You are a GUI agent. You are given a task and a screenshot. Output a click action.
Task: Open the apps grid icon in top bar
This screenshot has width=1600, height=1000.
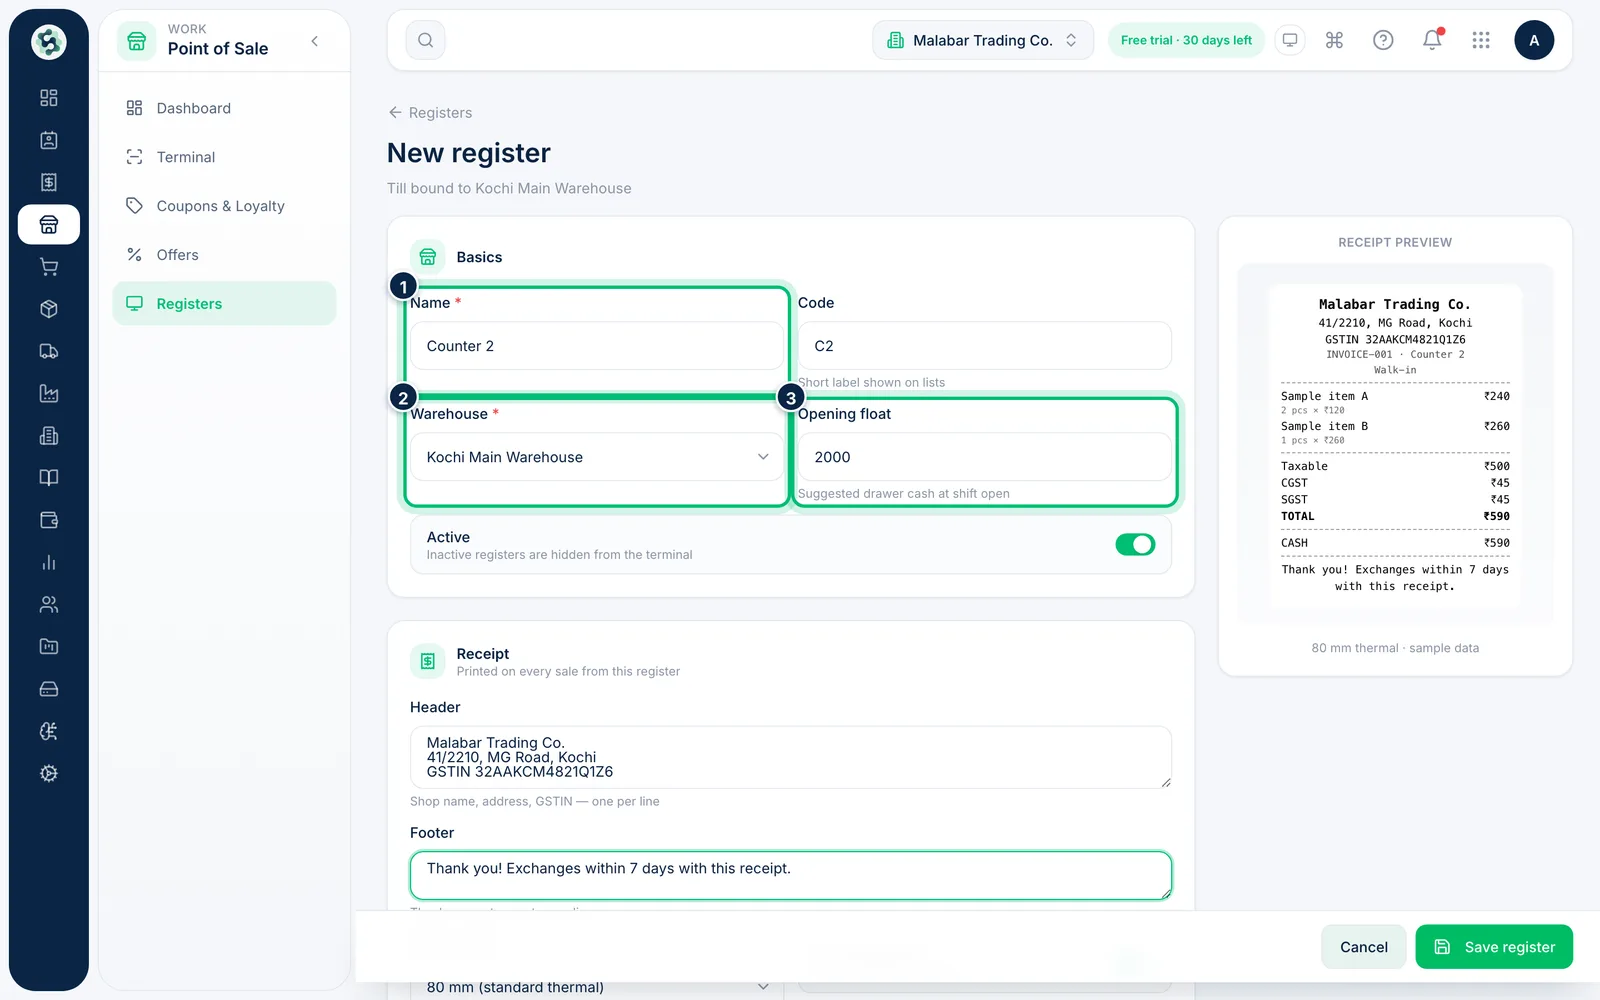point(1481,40)
